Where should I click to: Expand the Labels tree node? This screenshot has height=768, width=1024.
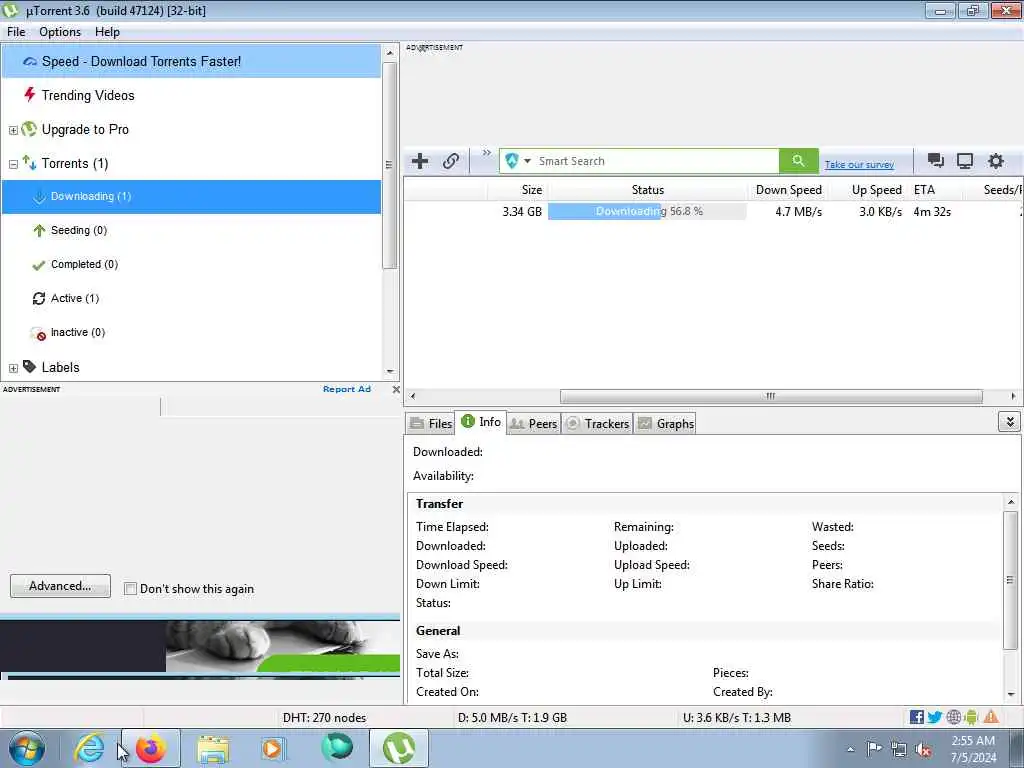(x=13, y=368)
